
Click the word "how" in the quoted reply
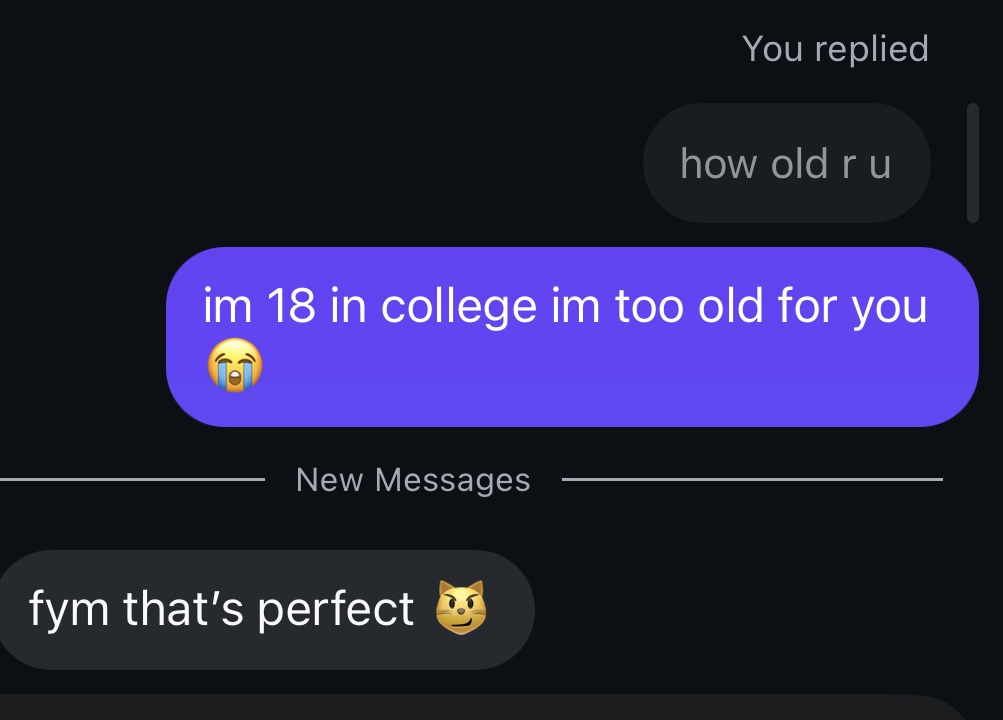click(712, 163)
